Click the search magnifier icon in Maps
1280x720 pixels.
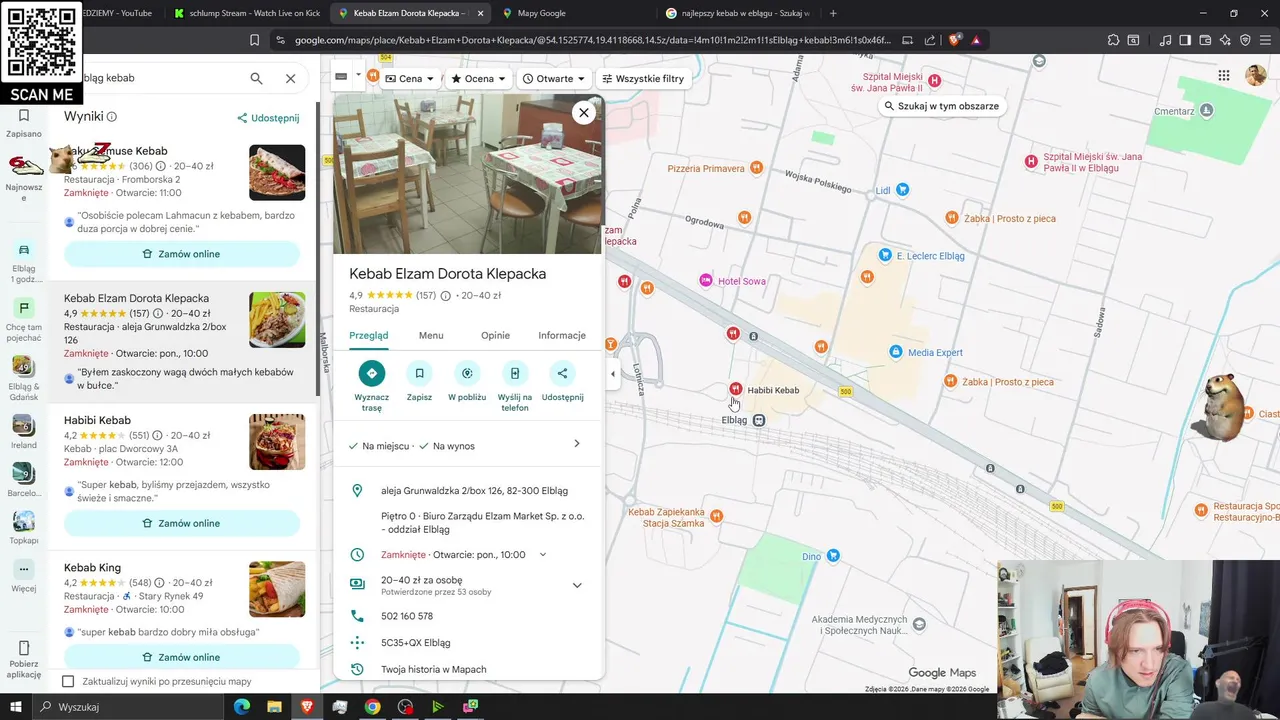click(256, 78)
